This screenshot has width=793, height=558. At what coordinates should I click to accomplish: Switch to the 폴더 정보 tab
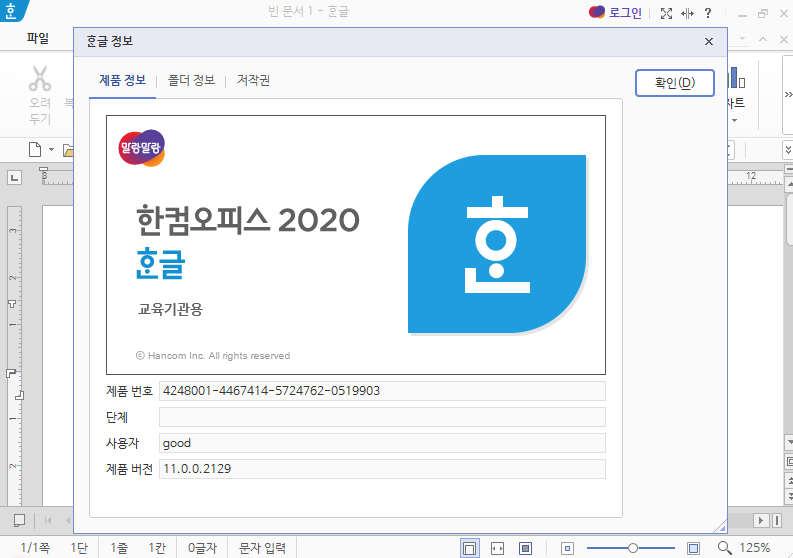pos(191,81)
